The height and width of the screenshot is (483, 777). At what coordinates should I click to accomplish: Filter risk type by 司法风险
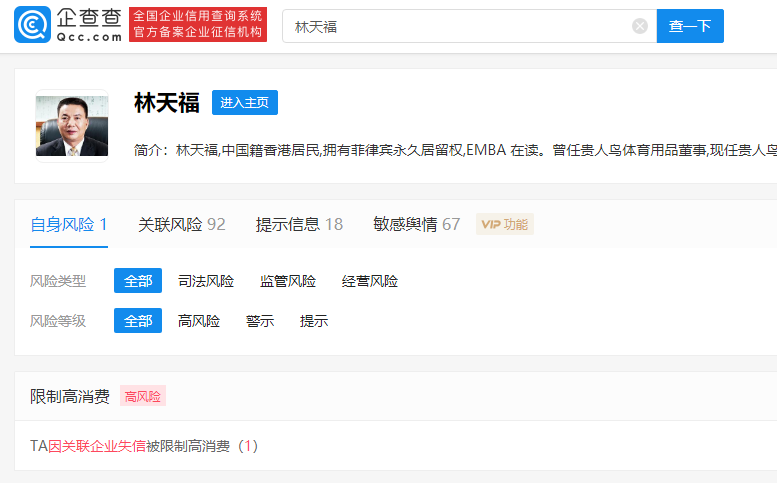(x=205, y=281)
